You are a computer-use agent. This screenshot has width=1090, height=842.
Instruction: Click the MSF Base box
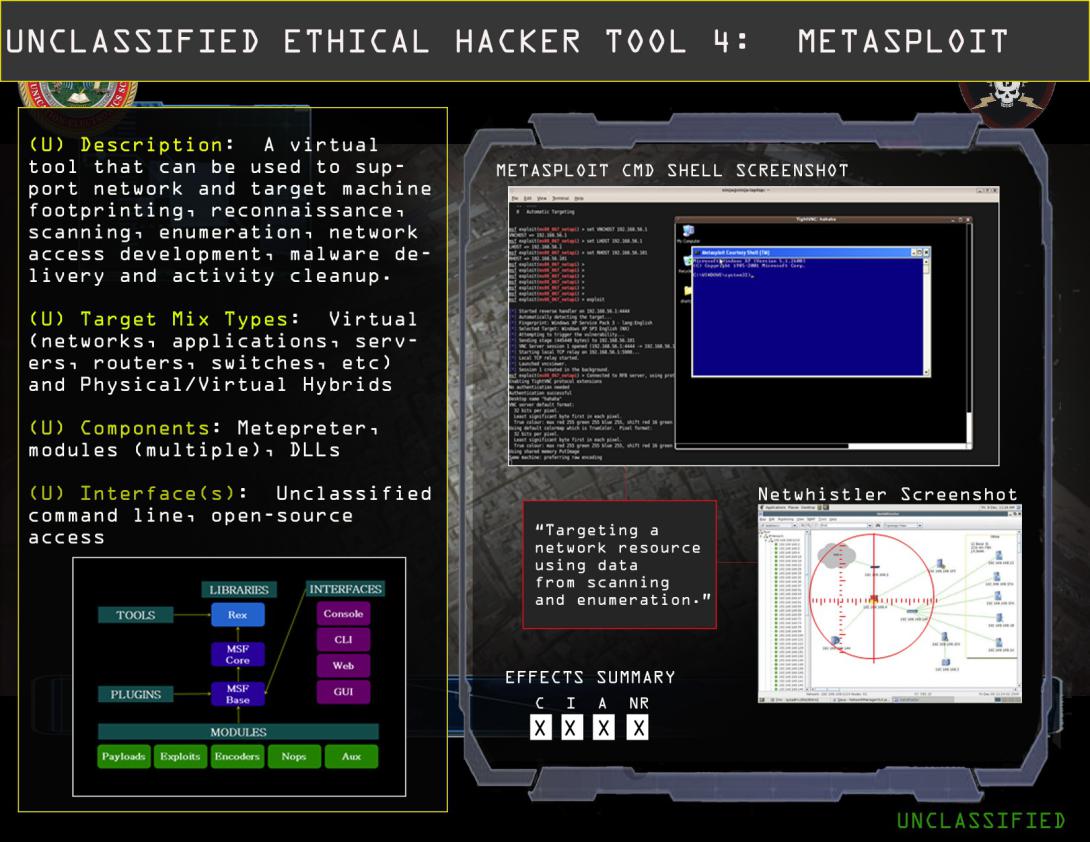[x=238, y=694]
